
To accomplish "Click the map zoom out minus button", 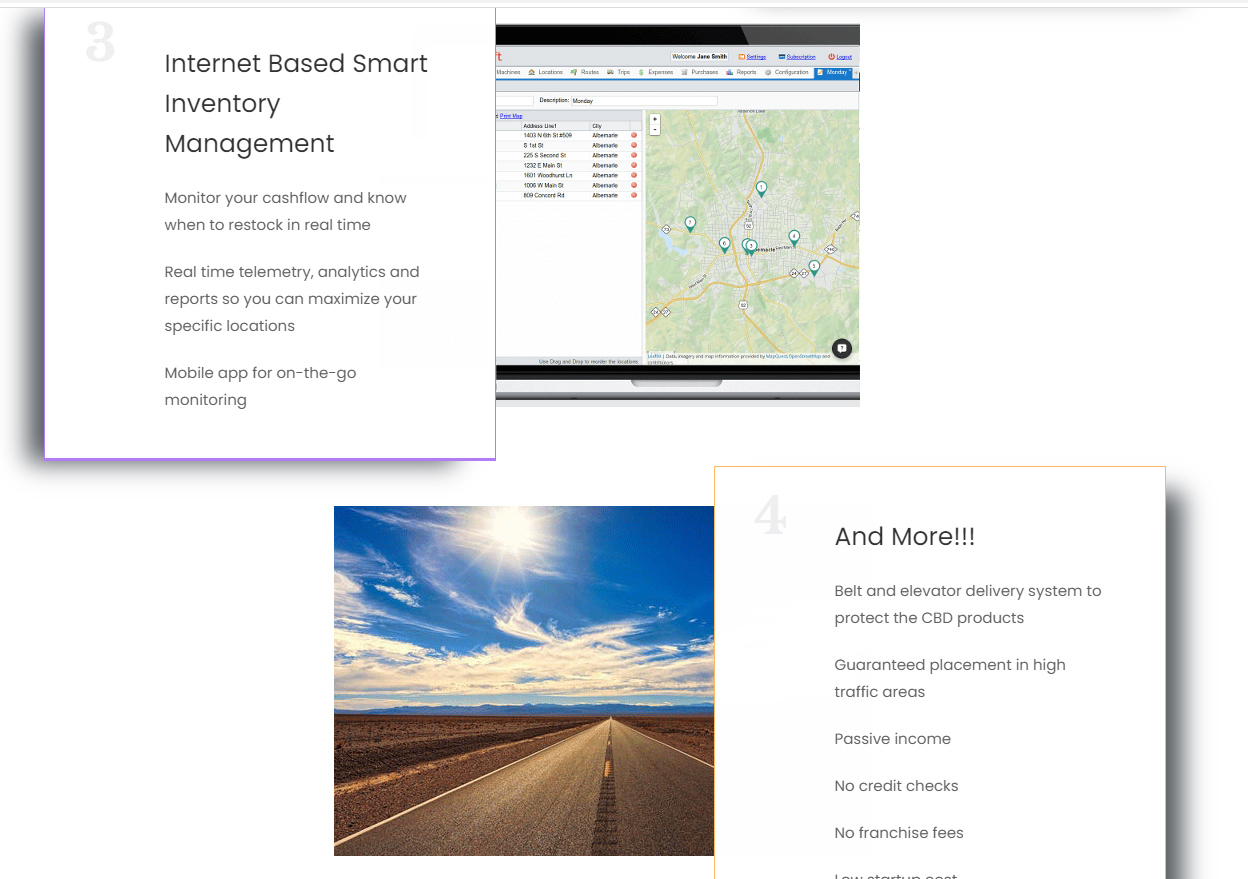I will click(x=655, y=129).
